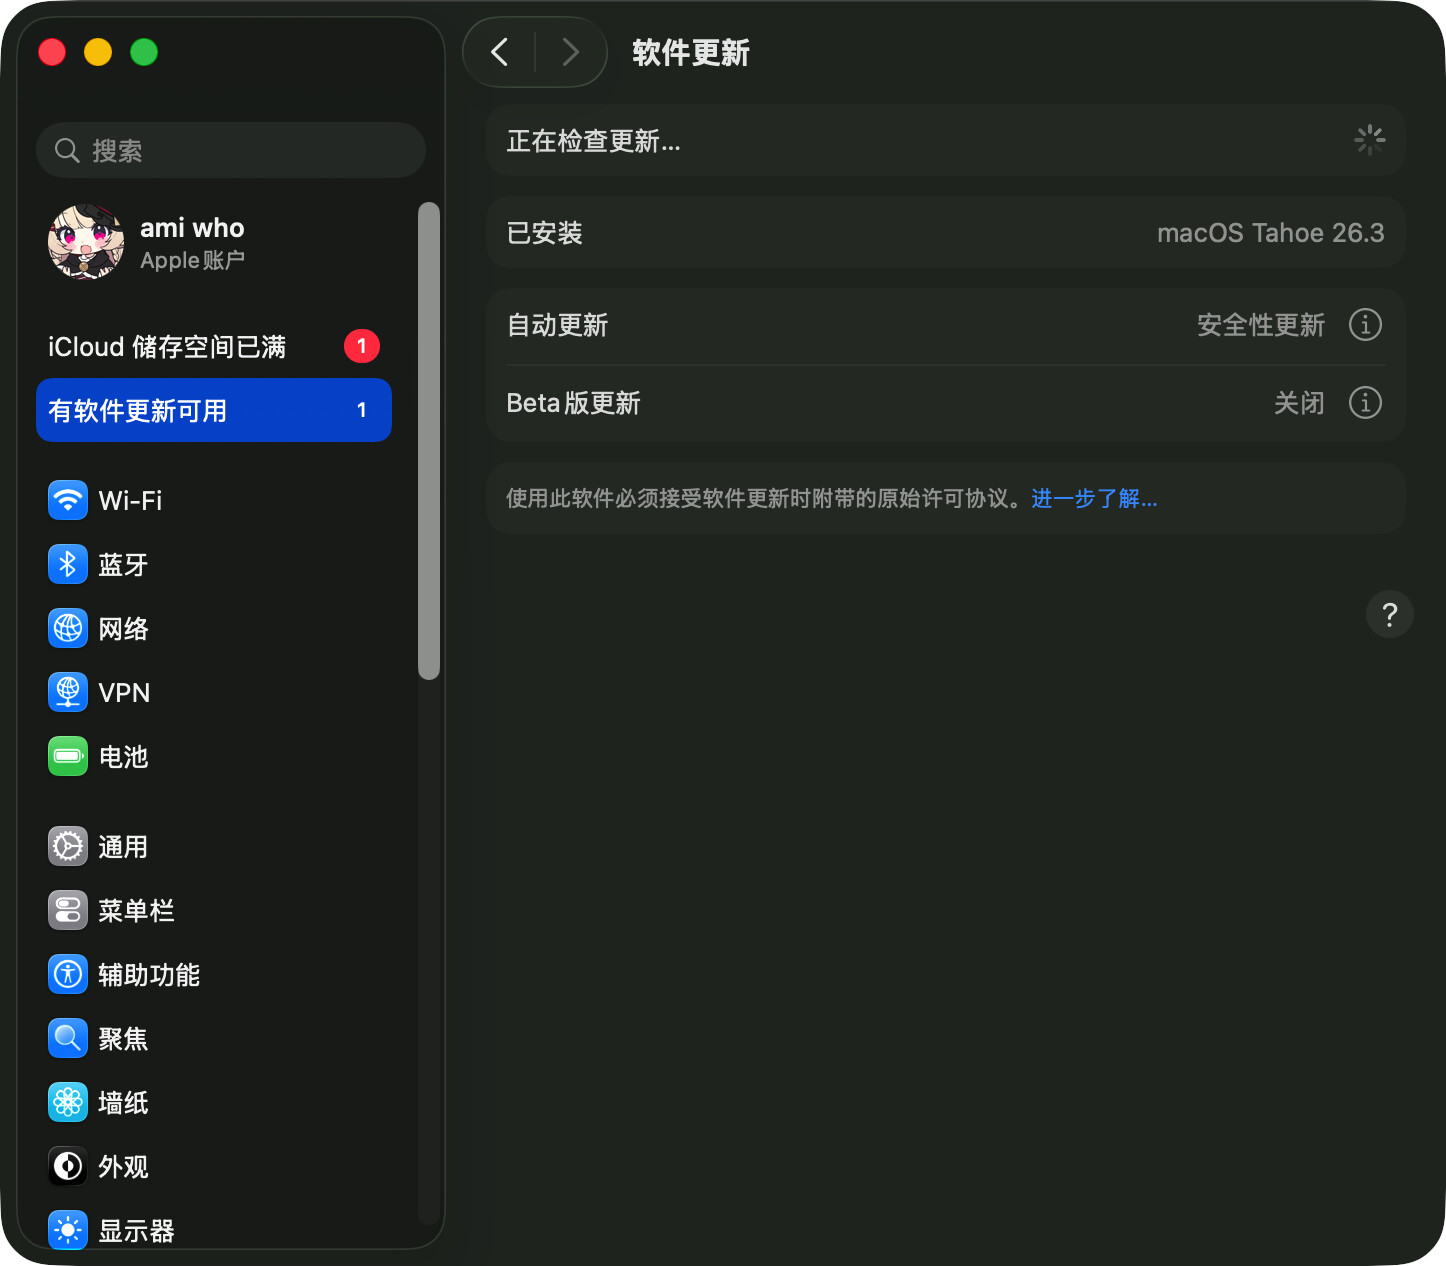The image size is (1446, 1266).
Task: Select 有软件更新可用 in sidebar
Action: [x=214, y=410]
